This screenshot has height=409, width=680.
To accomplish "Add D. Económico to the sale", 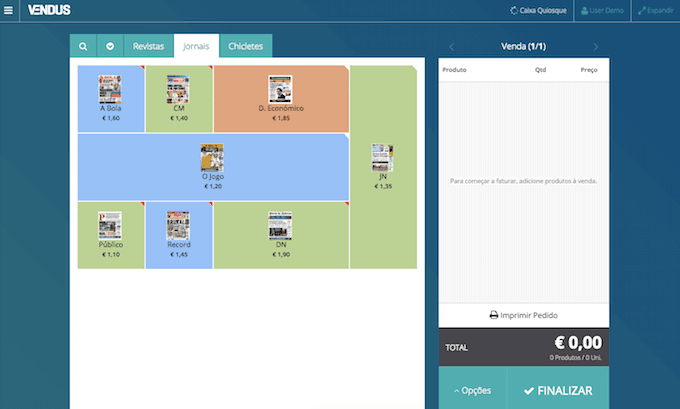I will 281,99.
